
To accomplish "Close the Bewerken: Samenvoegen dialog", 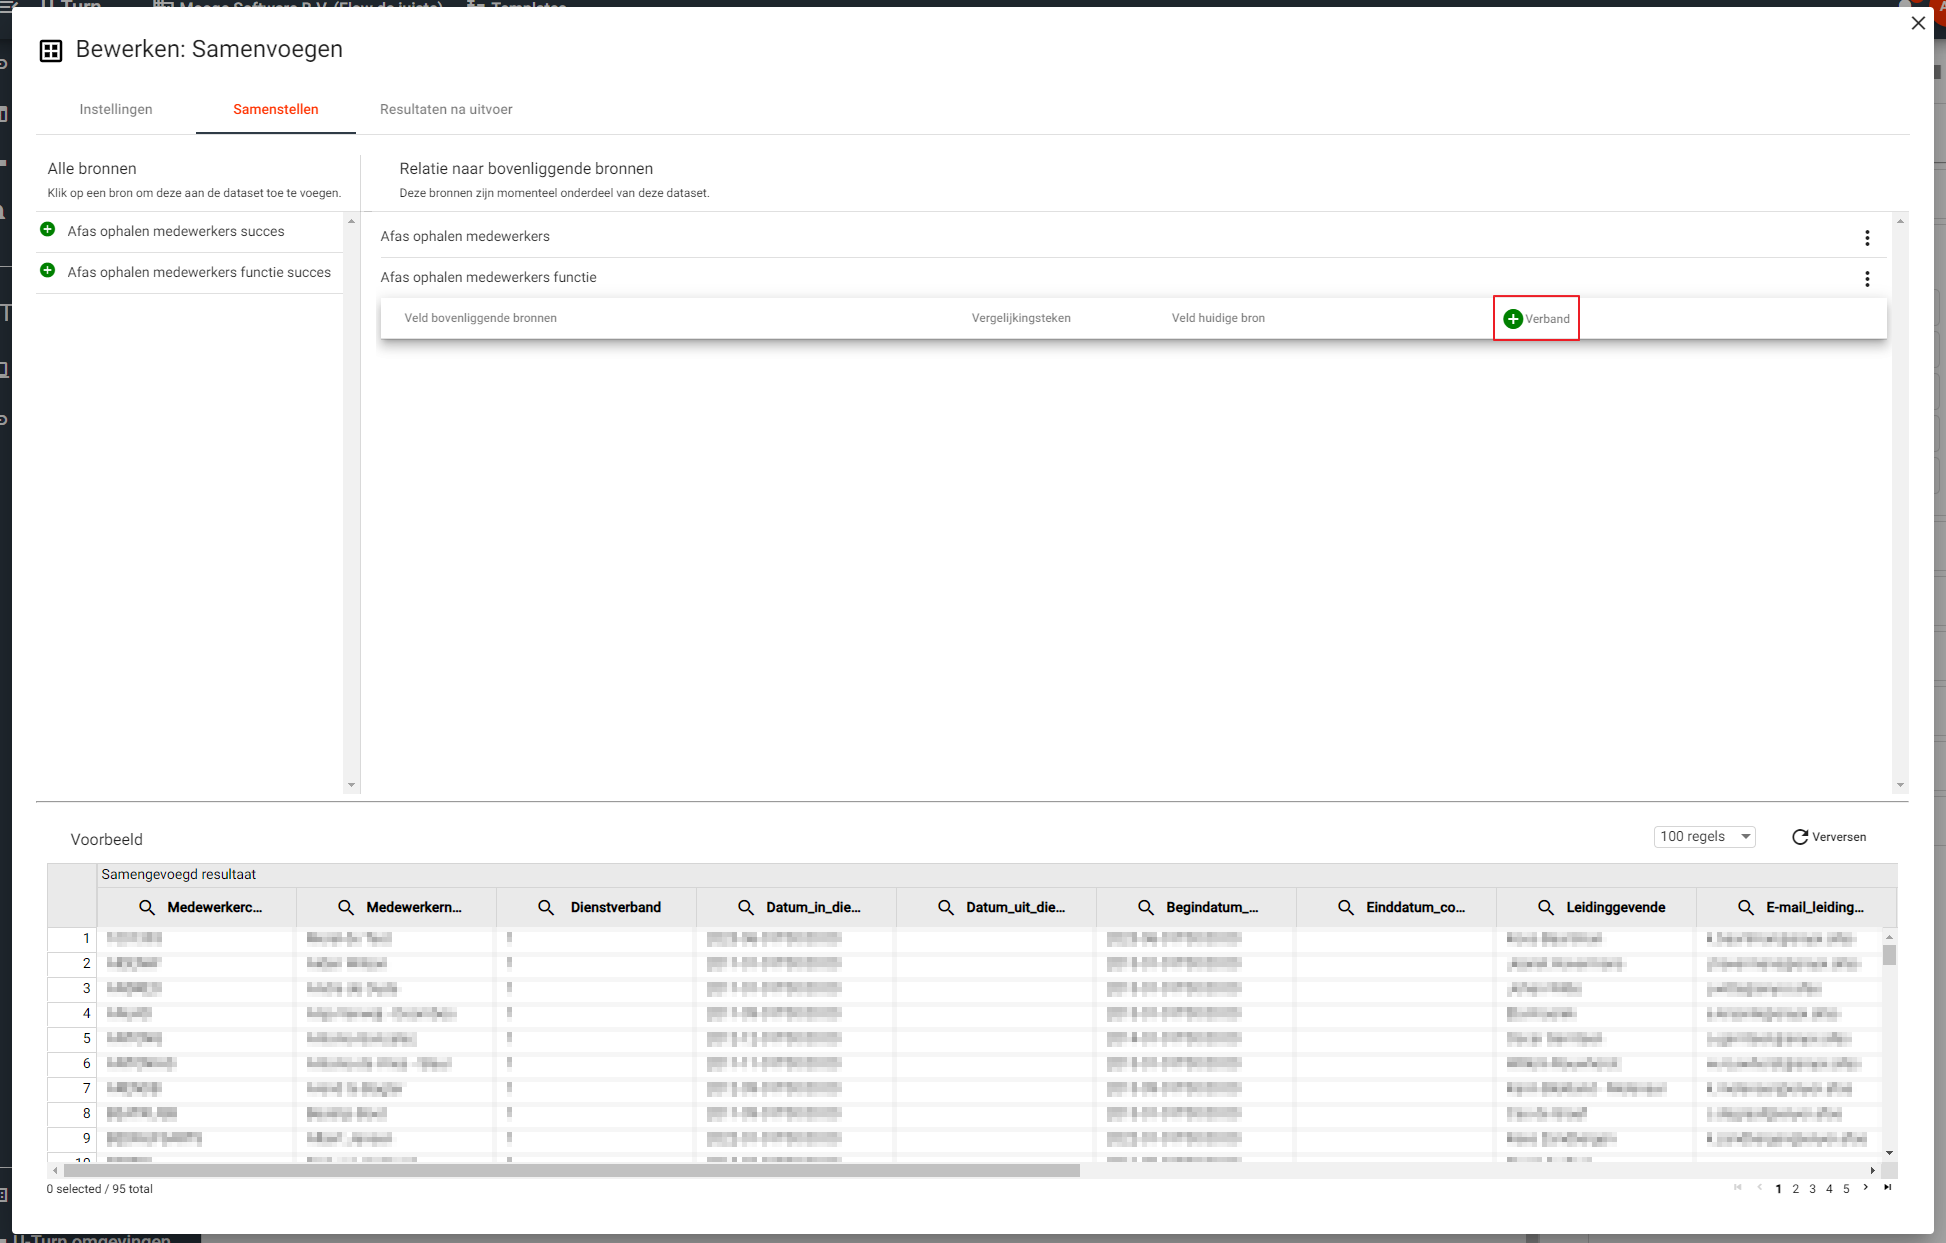I will 1917,23.
